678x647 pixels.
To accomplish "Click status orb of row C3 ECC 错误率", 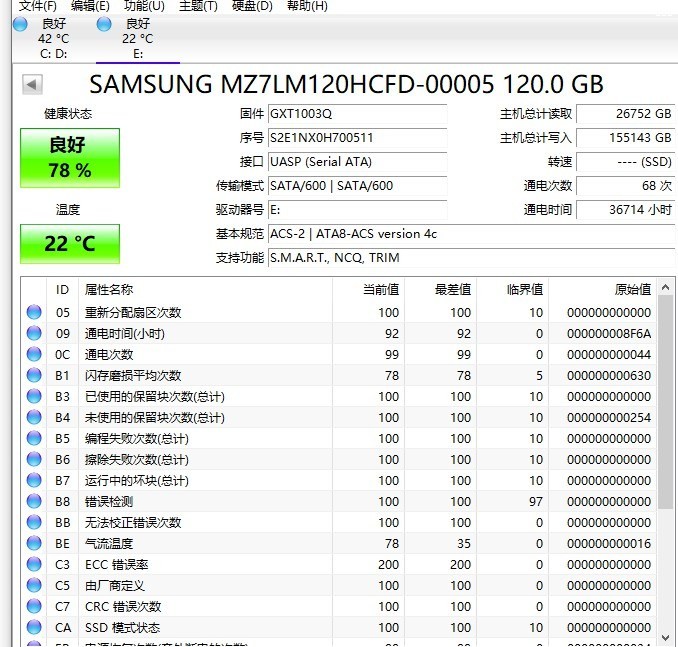I will point(34,564).
